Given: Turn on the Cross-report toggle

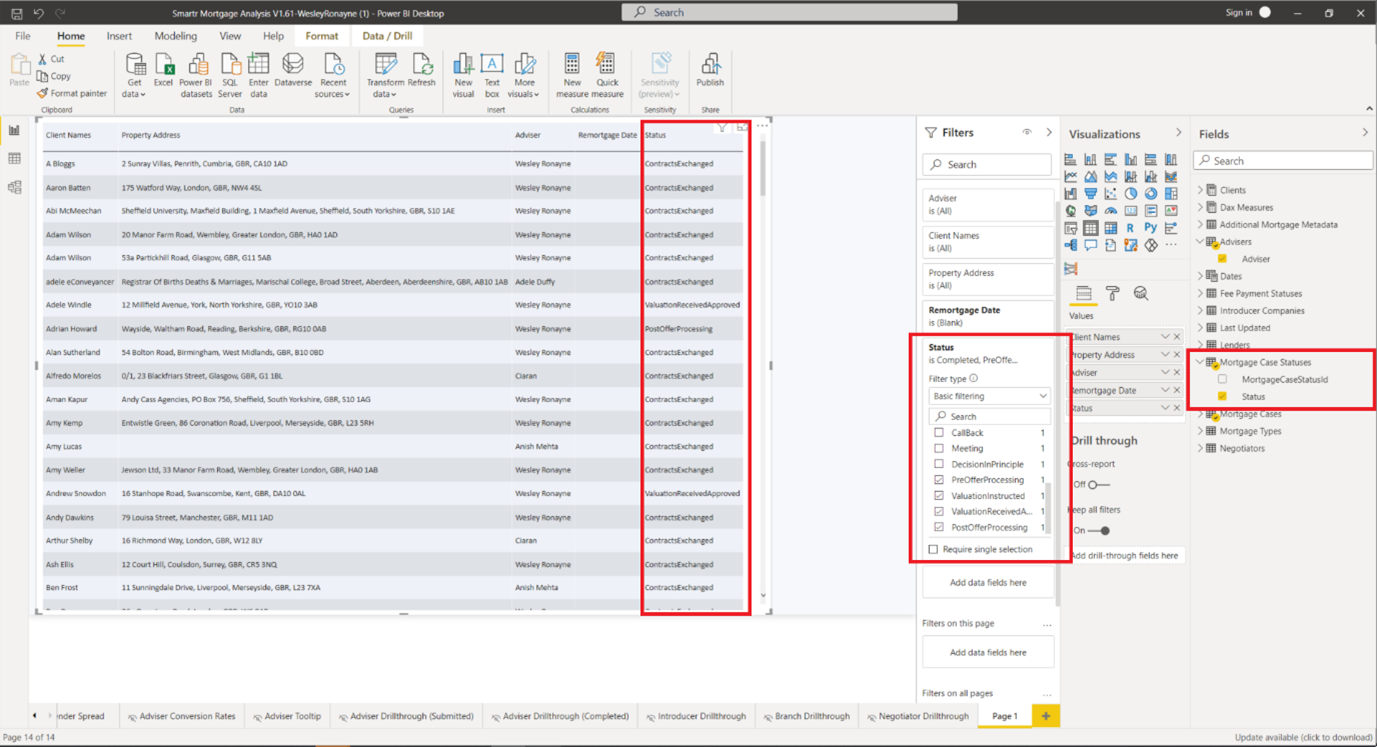Looking at the screenshot, I should [1097, 485].
